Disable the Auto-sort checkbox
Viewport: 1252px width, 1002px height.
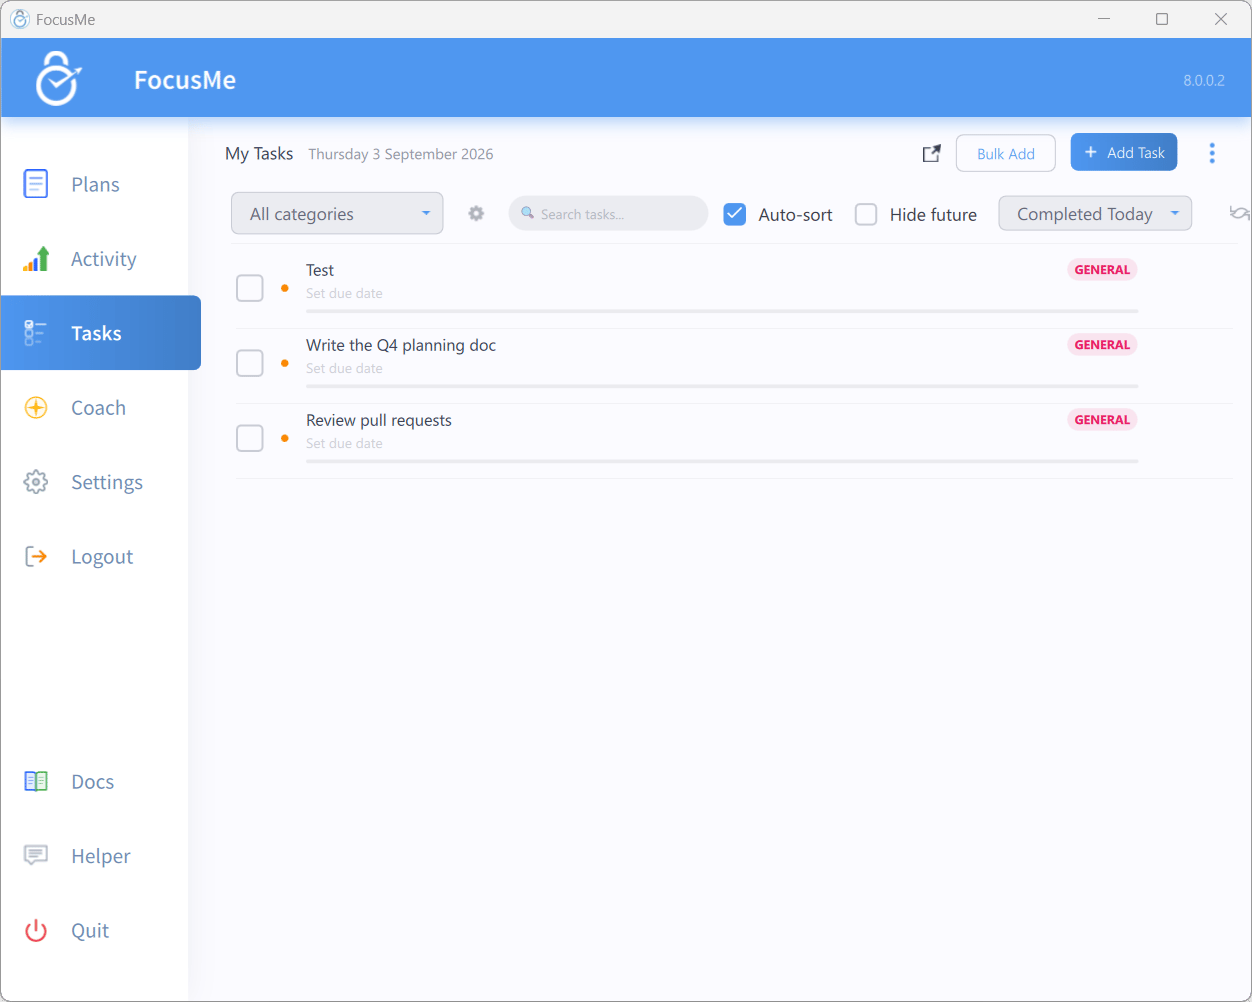point(735,214)
